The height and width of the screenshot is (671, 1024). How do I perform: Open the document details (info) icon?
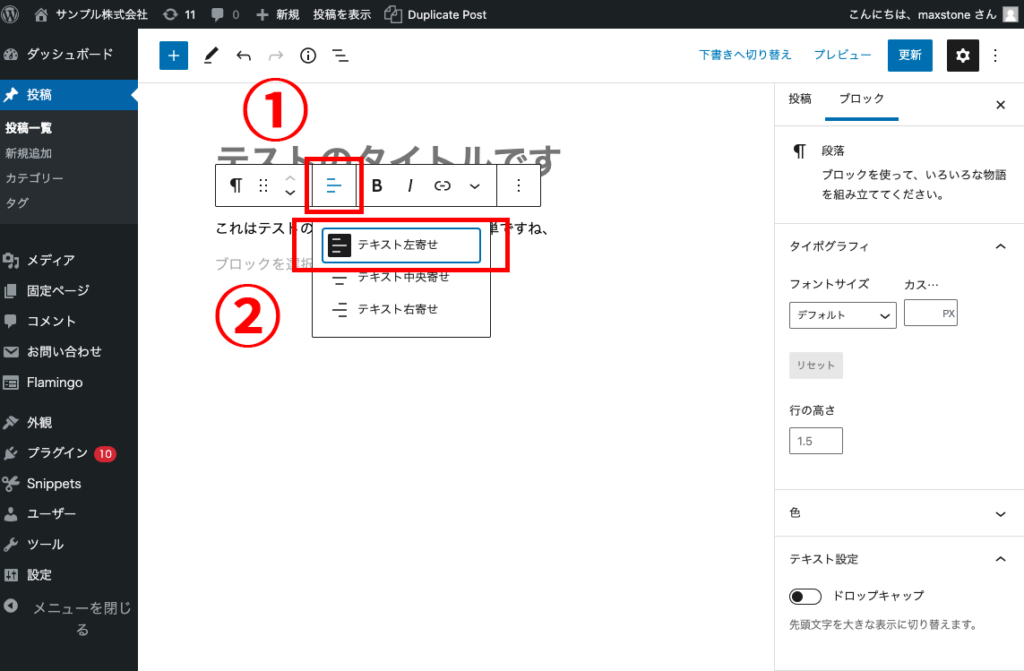point(307,55)
